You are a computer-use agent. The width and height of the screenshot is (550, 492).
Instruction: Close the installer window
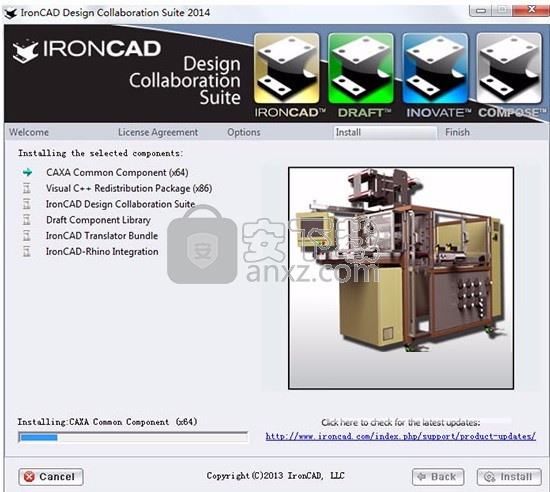[531, 10]
